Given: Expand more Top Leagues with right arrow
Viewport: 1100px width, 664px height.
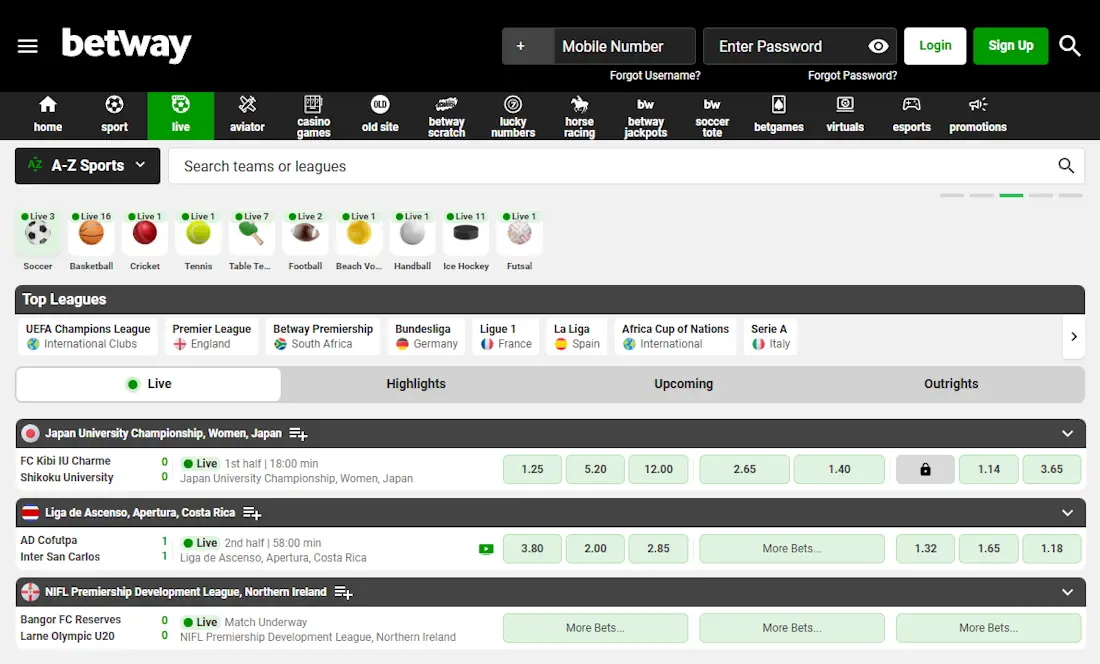Looking at the screenshot, I should click(x=1074, y=337).
